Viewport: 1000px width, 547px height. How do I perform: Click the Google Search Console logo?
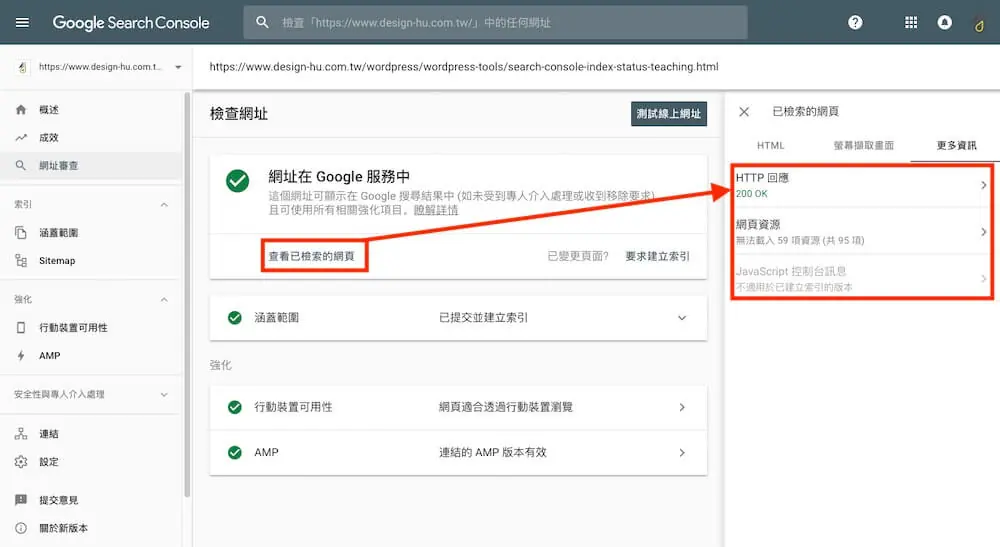(131, 23)
